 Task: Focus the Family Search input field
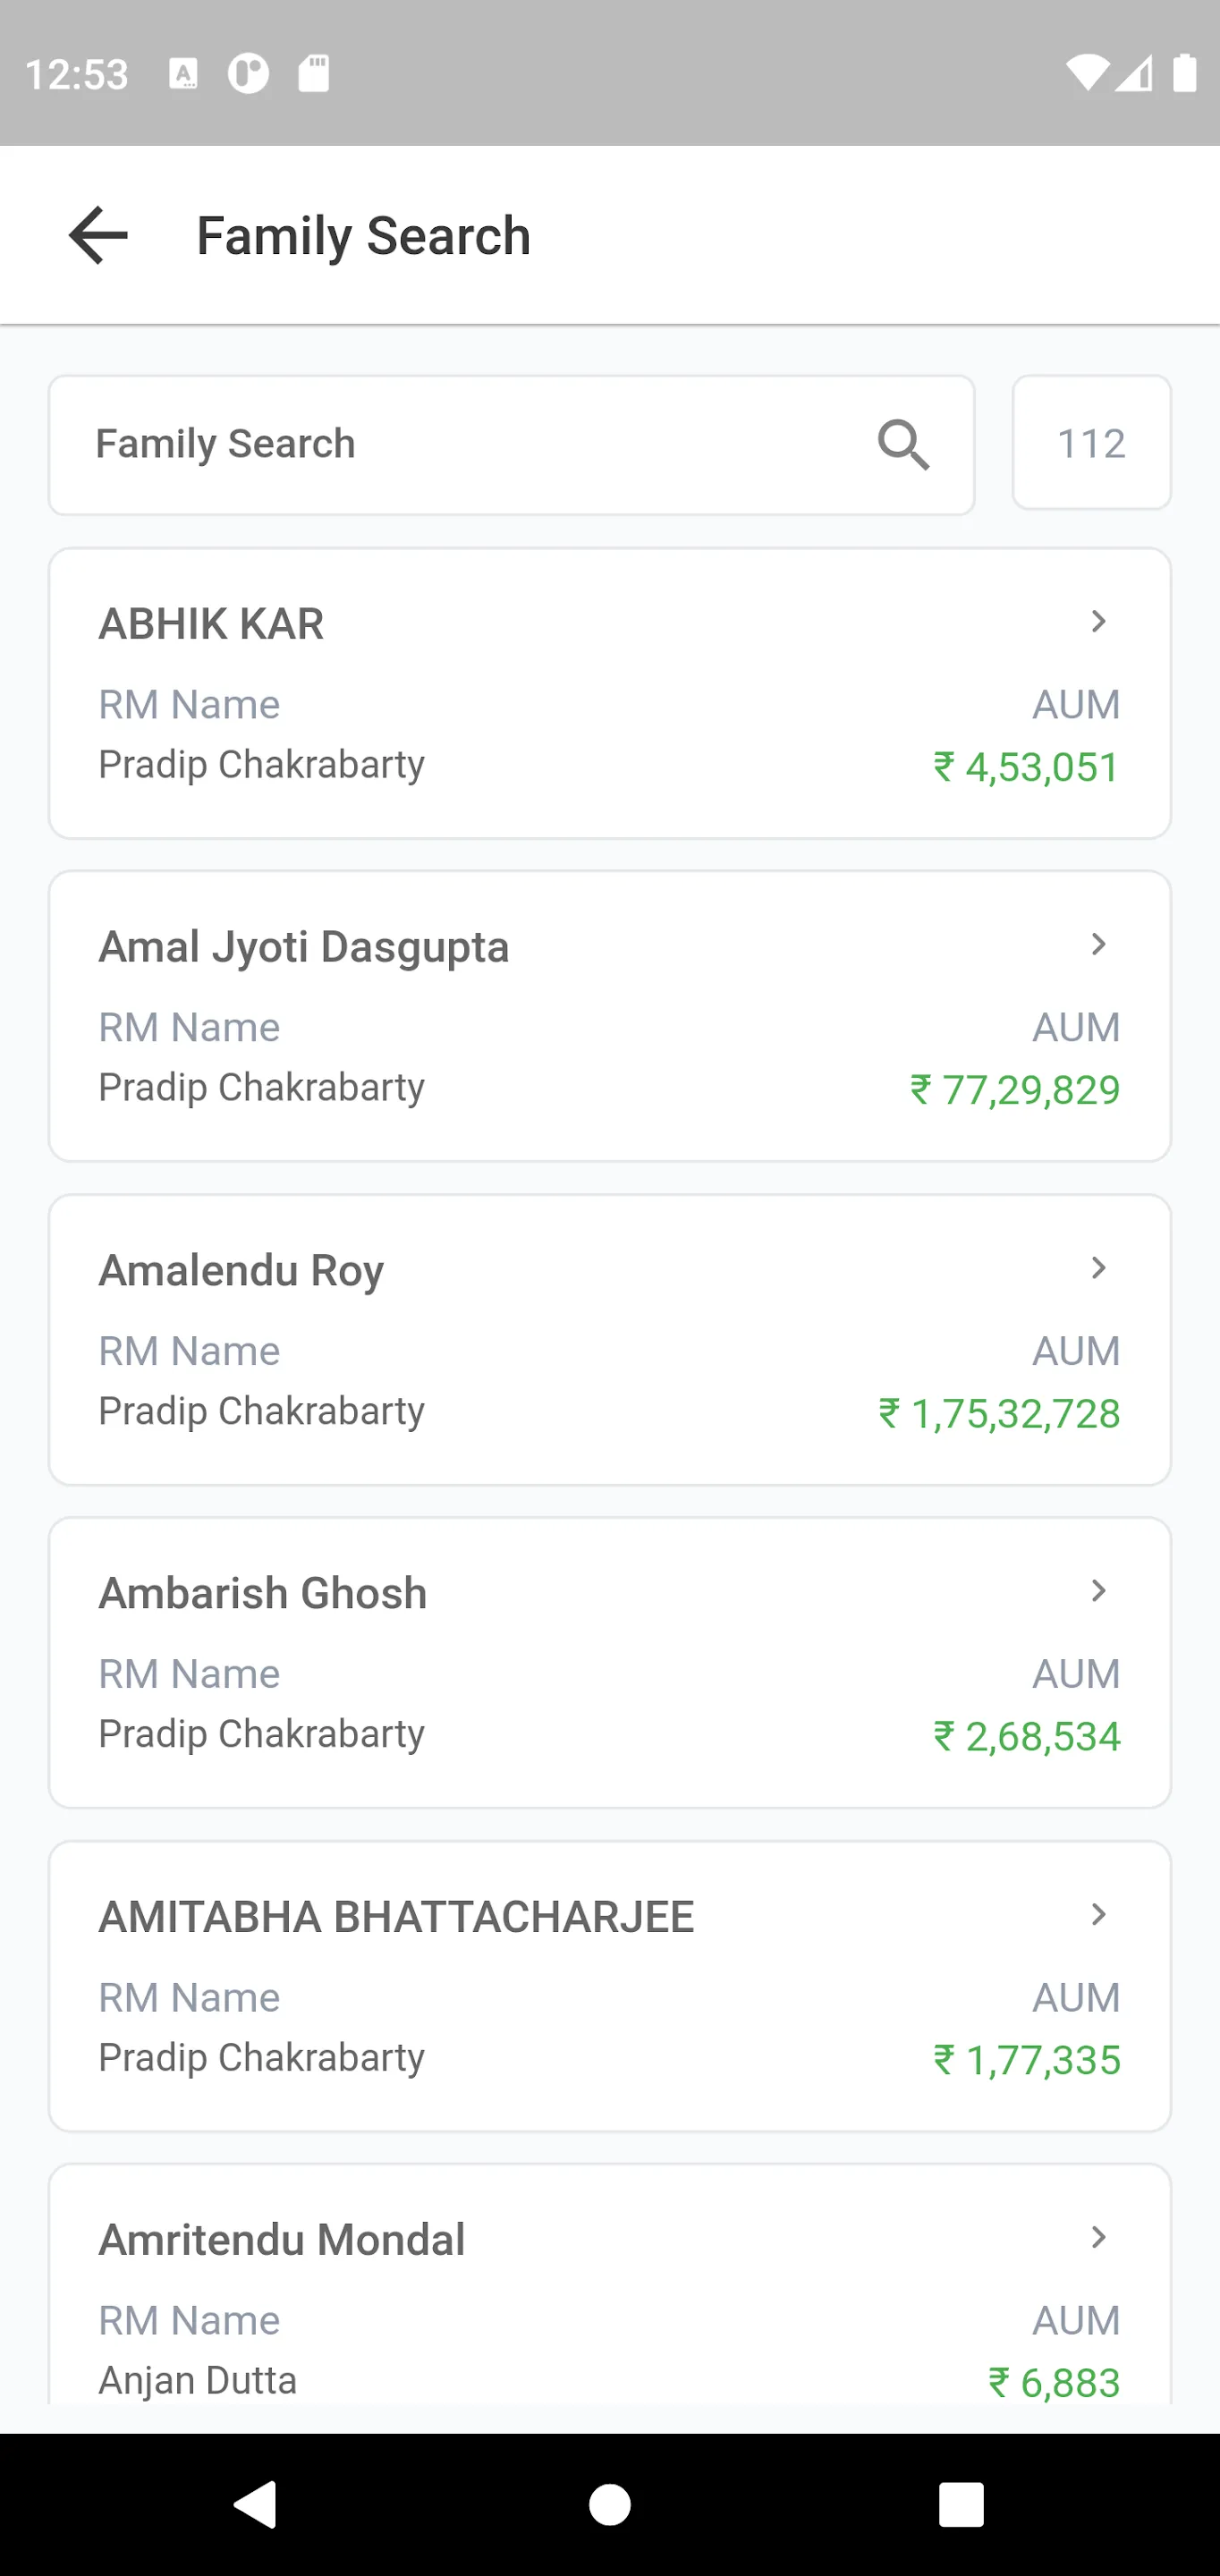coord(511,445)
